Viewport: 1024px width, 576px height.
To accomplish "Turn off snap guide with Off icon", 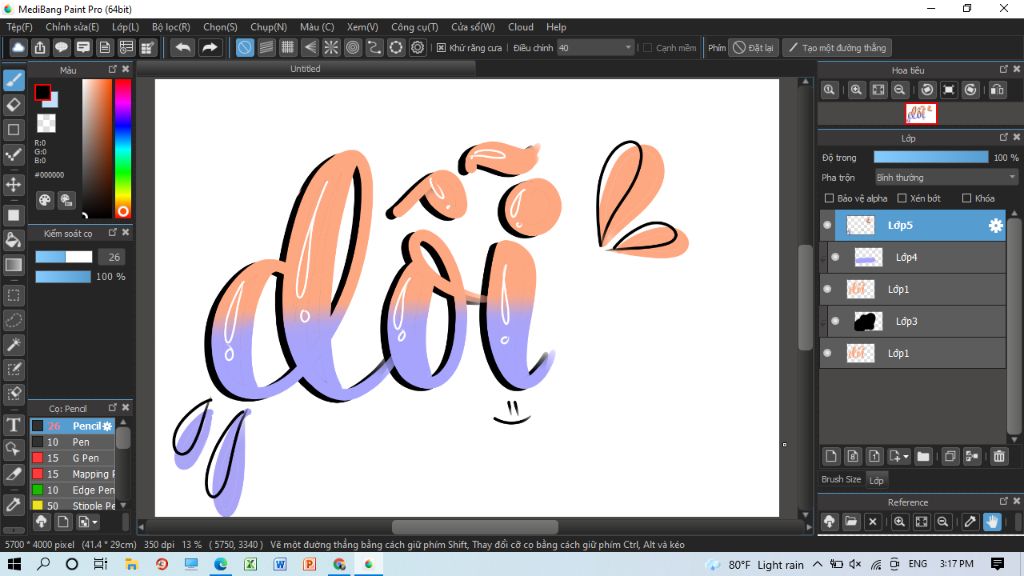I will 244,48.
